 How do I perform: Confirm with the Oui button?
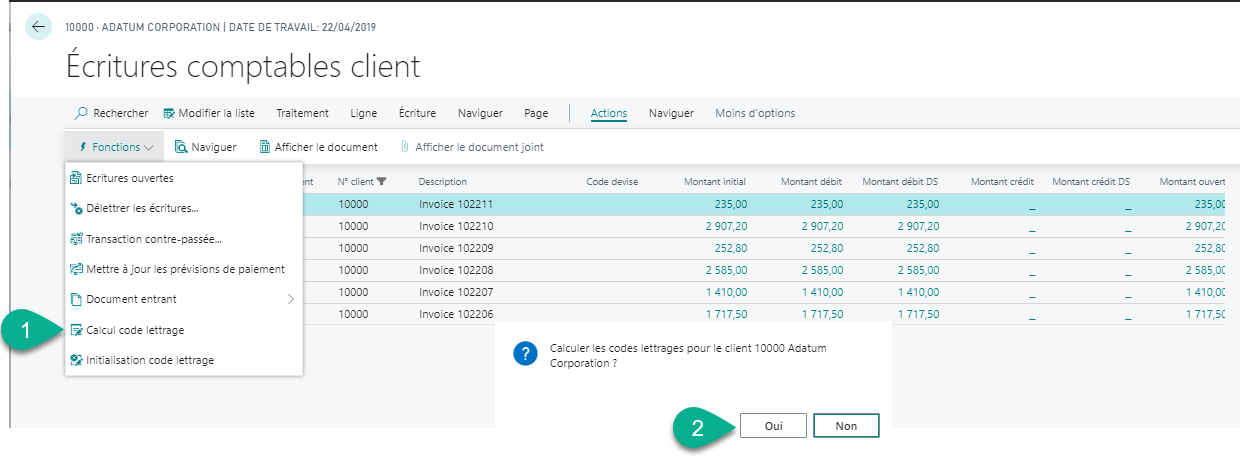(x=773, y=425)
